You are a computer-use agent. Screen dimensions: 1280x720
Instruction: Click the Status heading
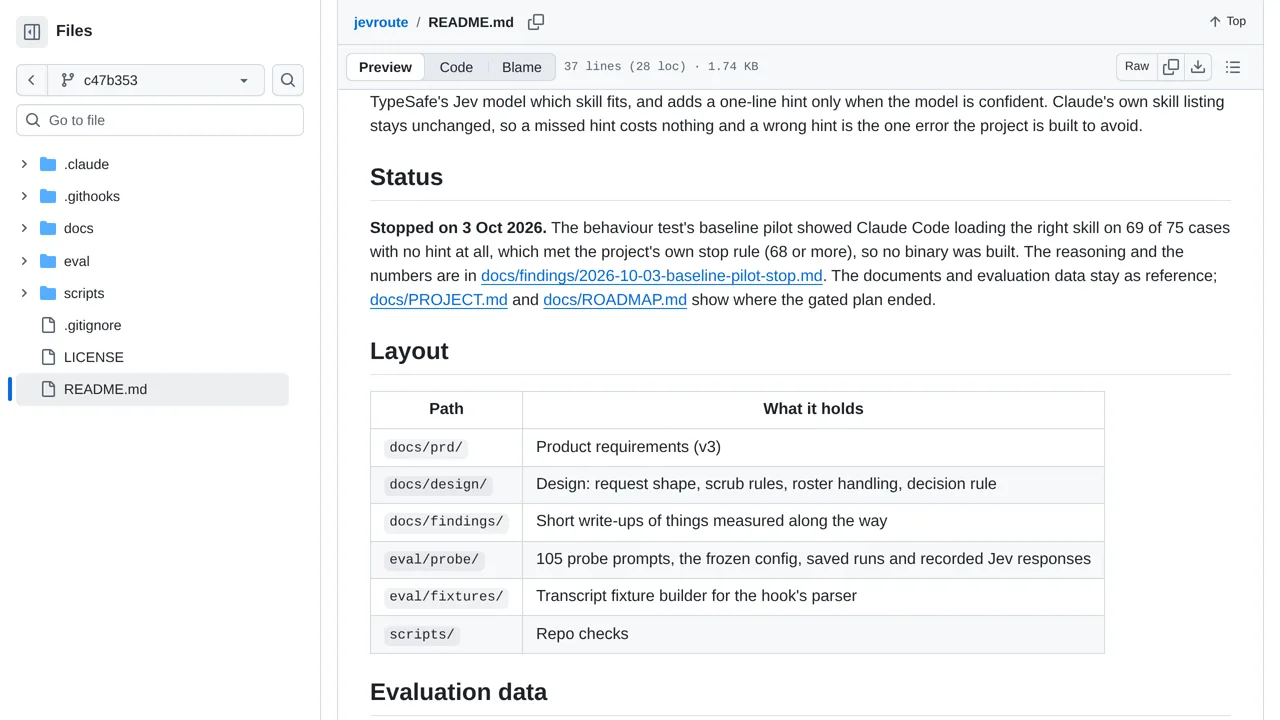click(406, 177)
